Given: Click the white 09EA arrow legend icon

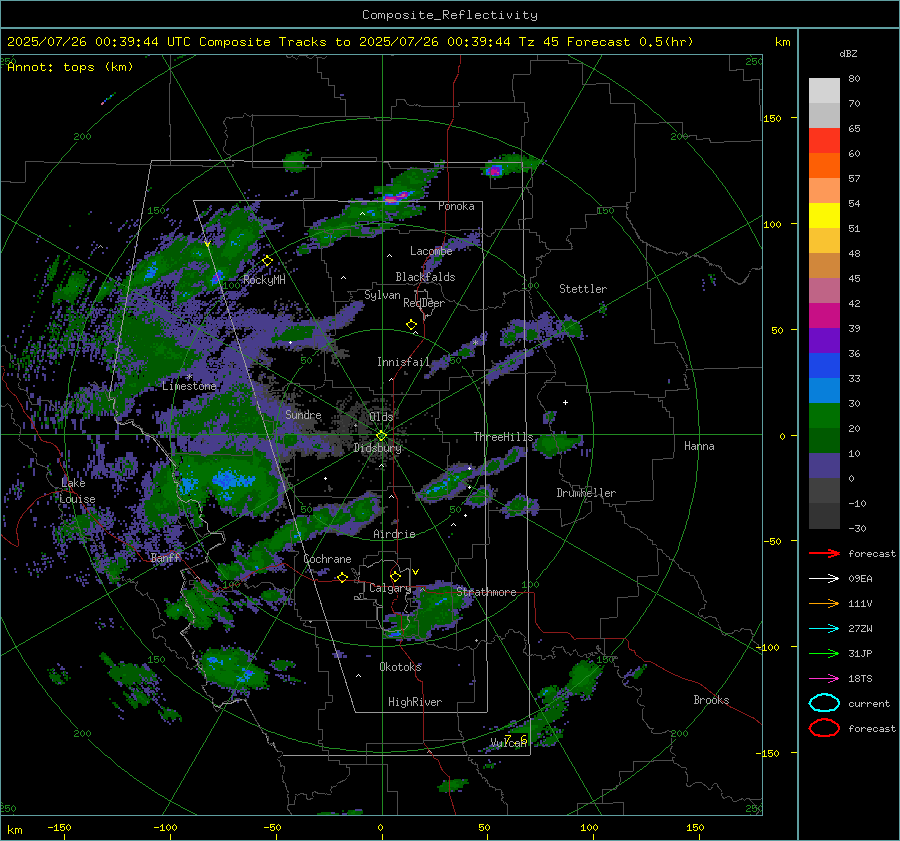Looking at the screenshot, I should point(824,578).
